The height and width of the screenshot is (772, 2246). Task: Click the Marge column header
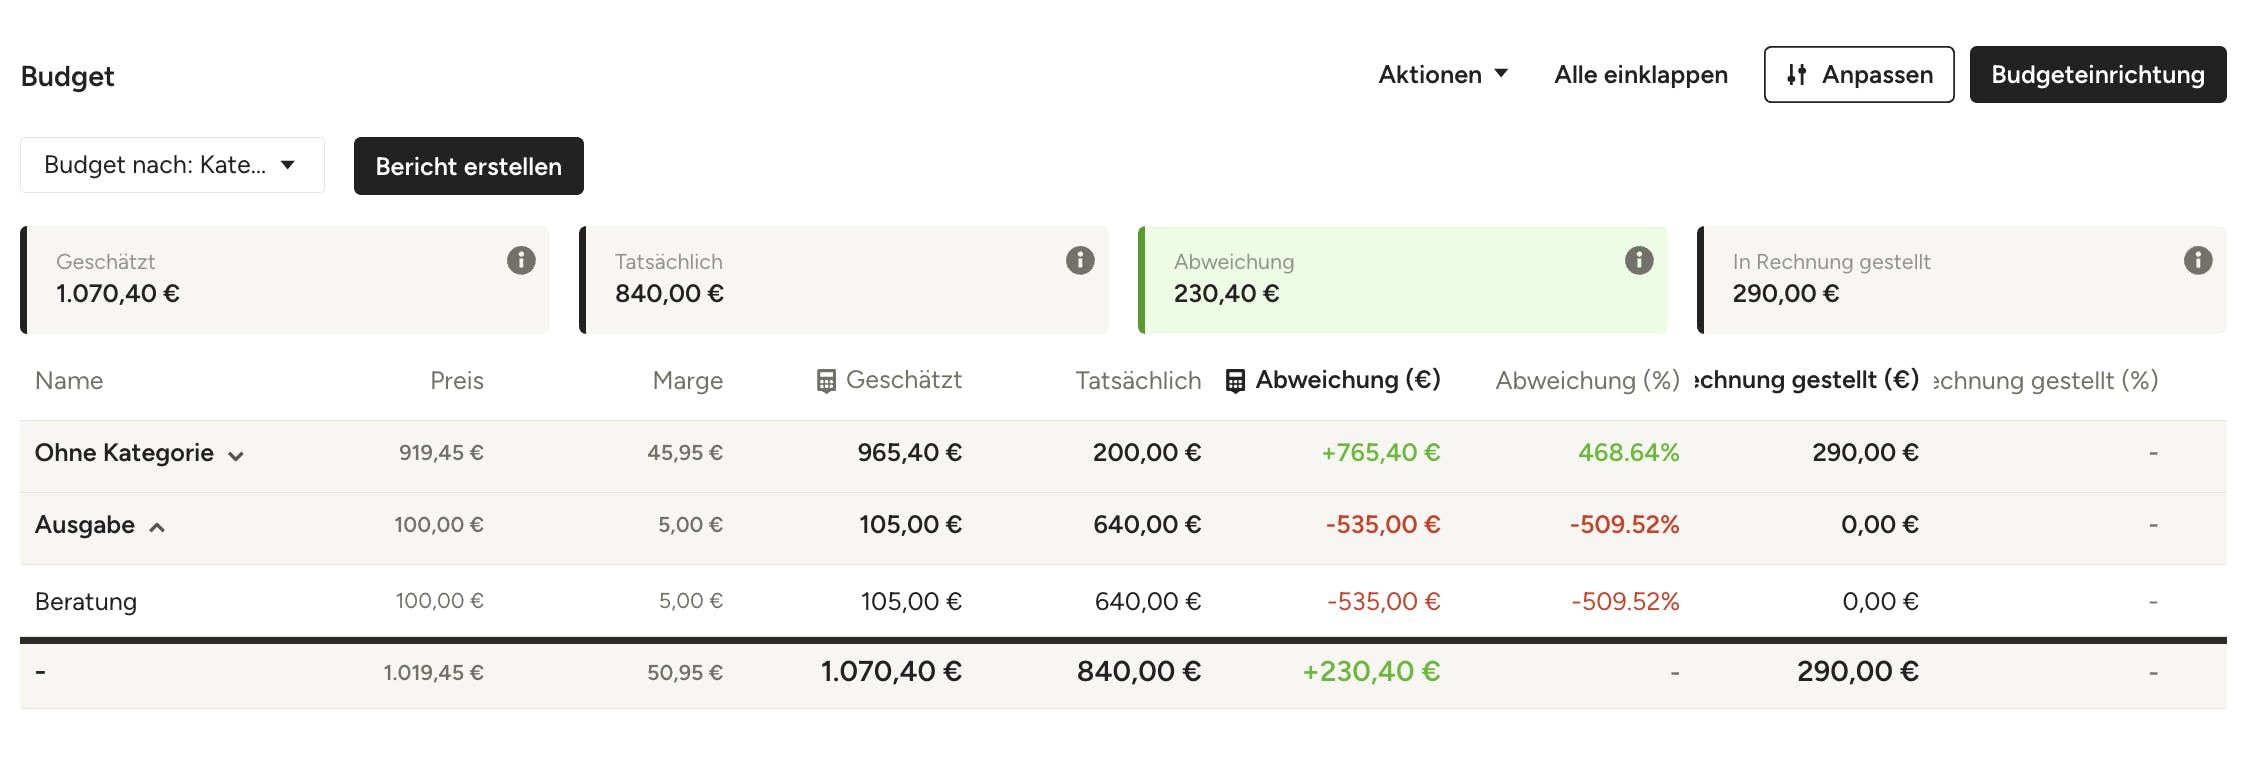coord(687,381)
